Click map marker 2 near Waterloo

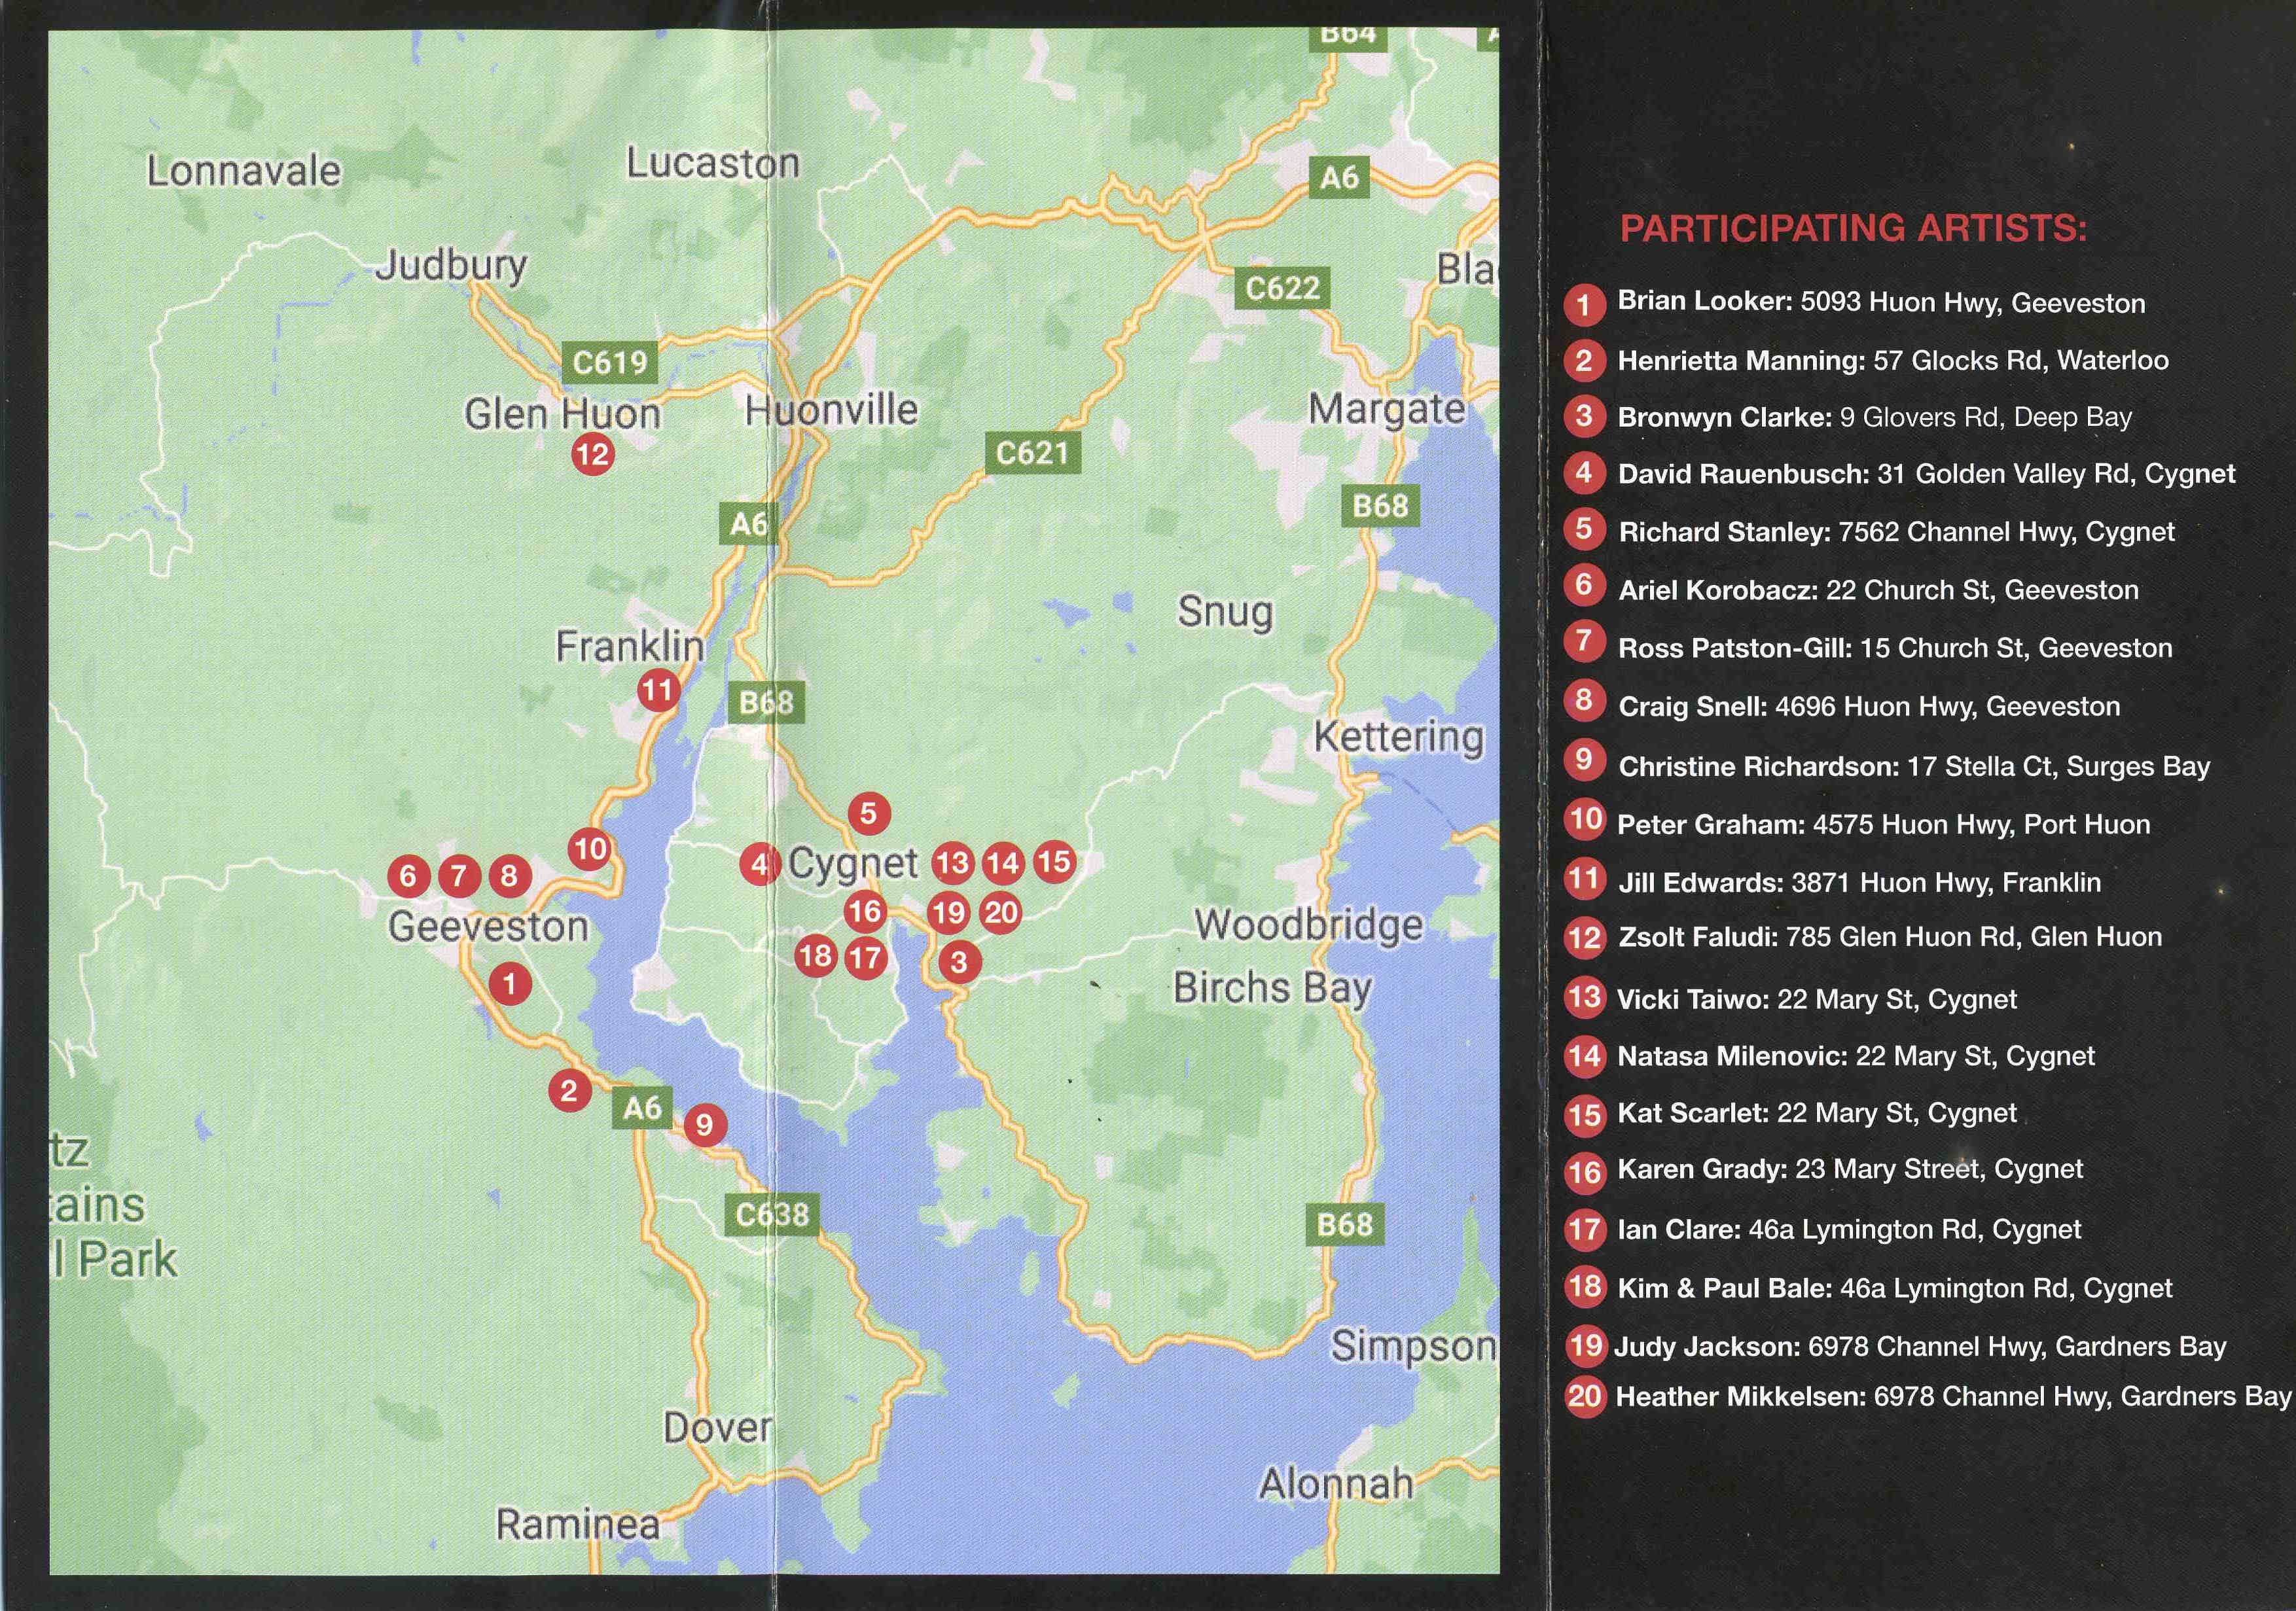[x=569, y=1090]
